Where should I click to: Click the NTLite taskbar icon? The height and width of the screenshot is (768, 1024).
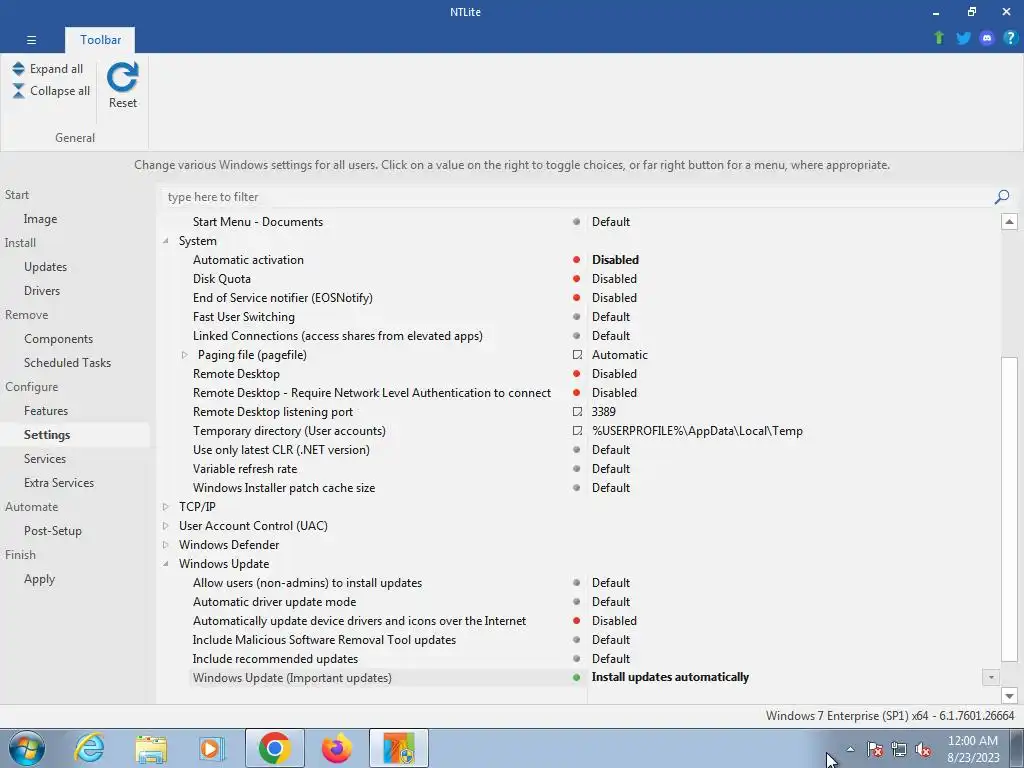click(x=399, y=748)
